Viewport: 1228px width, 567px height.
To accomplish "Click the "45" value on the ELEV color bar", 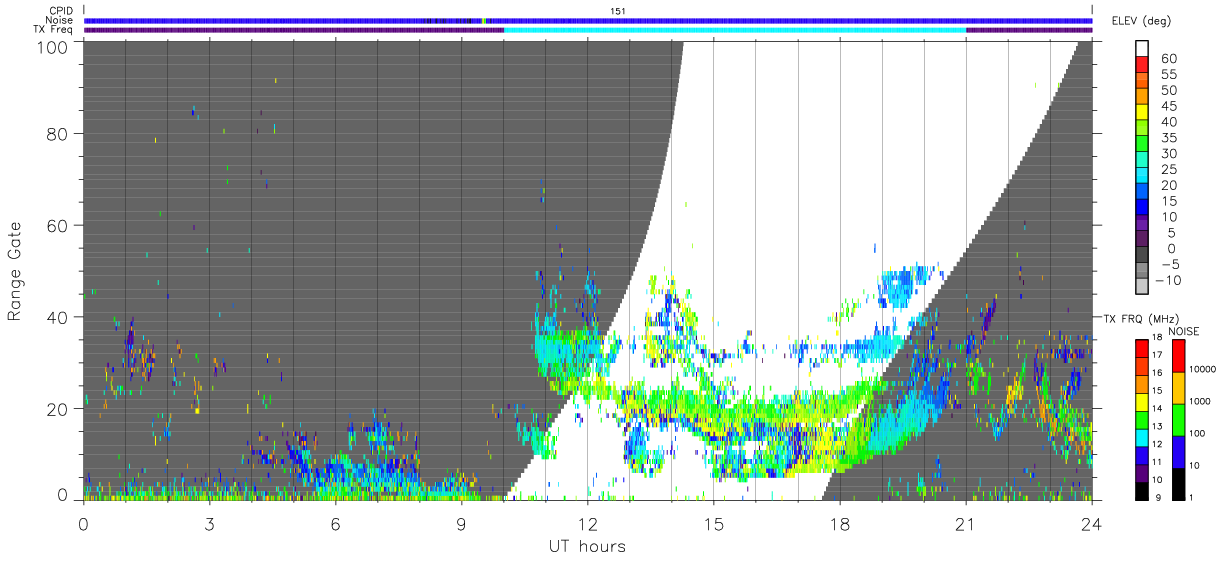I will pos(1168,106).
